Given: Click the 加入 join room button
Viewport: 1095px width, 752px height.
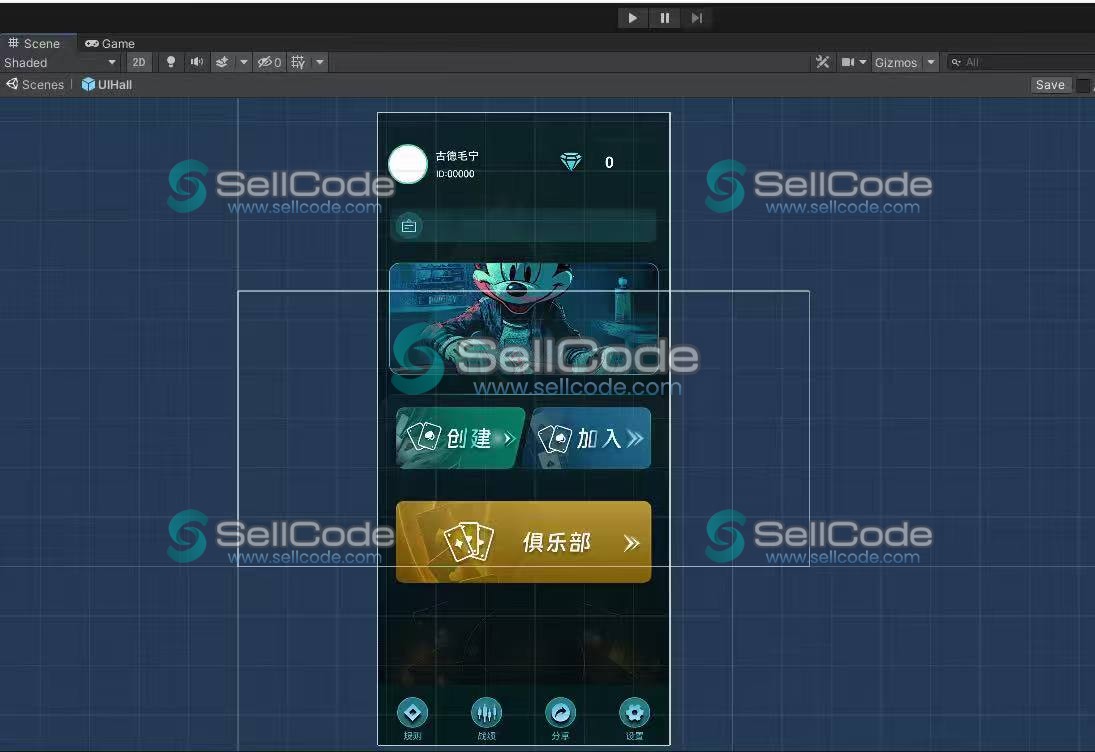Looking at the screenshot, I should click(x=591, y=438).
